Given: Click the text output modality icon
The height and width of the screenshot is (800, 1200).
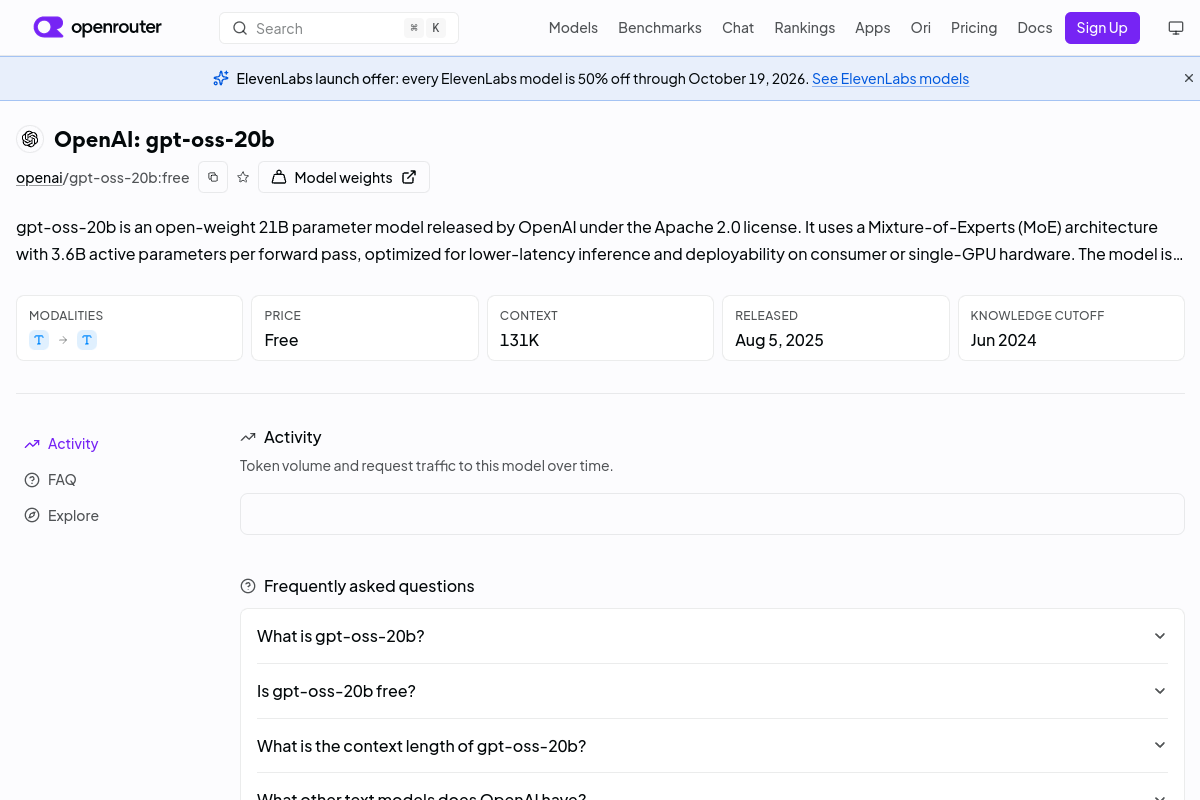Looking at the screenshot, I should [x=87, y=340].
